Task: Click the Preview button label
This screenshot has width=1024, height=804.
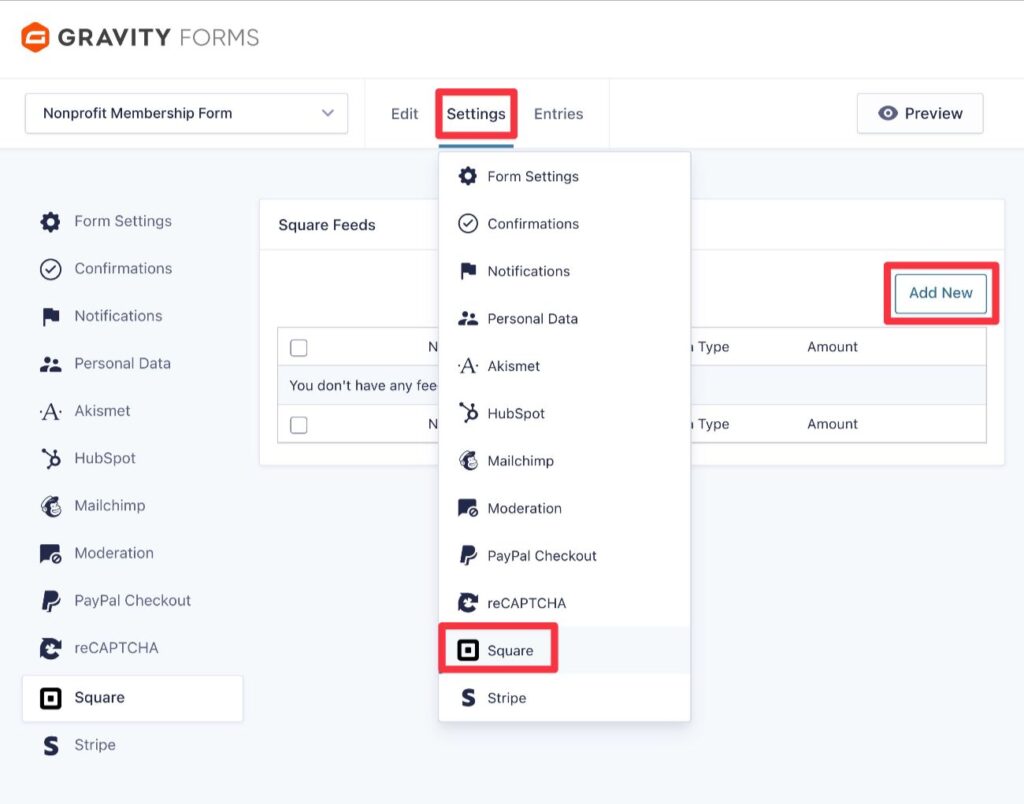Action: 933,113
